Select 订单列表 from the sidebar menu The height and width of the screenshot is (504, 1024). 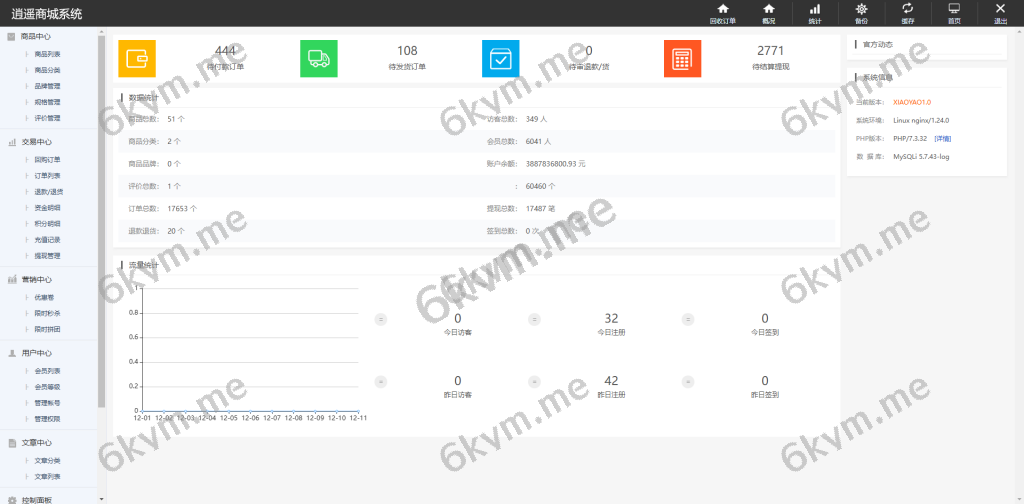[x=47, y=175]
